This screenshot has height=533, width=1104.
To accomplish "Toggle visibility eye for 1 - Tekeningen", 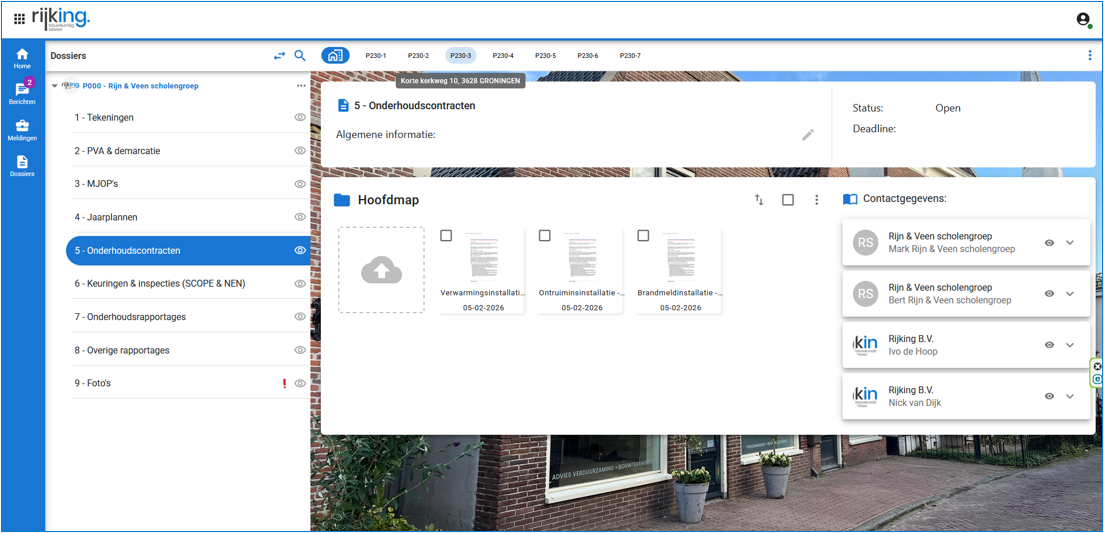I will [x=300, y=118].
